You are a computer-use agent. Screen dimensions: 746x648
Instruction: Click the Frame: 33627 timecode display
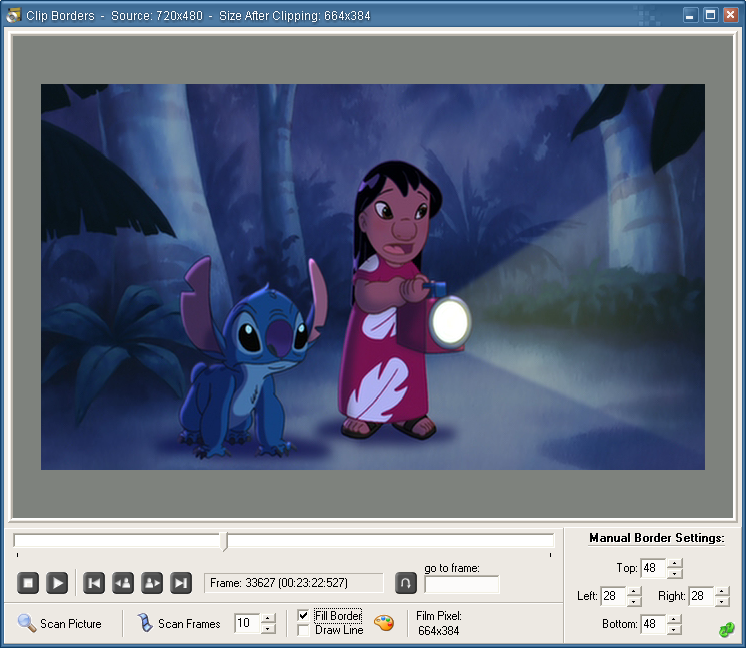pyautogui.click(x=294, y=583)
